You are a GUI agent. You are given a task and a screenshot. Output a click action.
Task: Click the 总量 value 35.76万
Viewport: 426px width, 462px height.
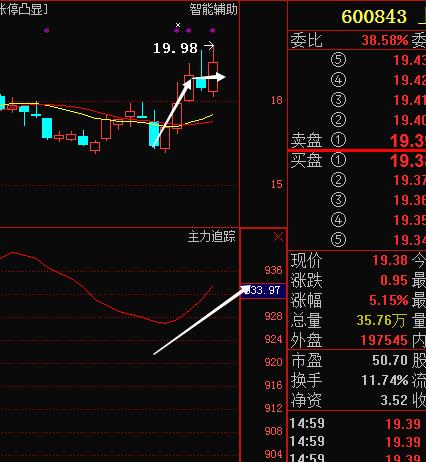[x=381, y=320]
